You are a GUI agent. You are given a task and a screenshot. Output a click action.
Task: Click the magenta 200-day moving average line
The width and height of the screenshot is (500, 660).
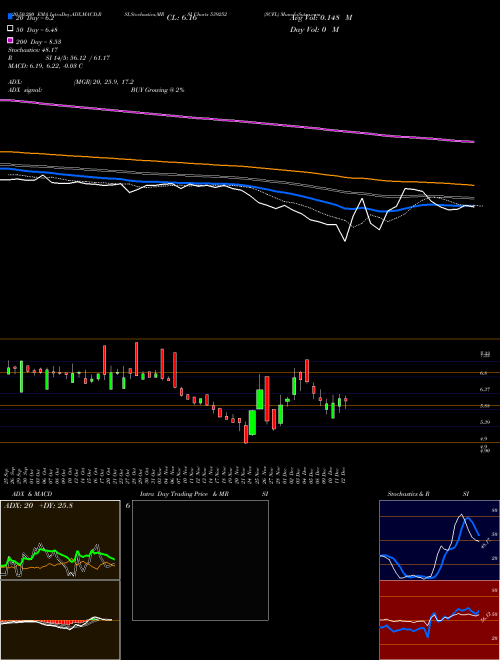click(236, 120)
